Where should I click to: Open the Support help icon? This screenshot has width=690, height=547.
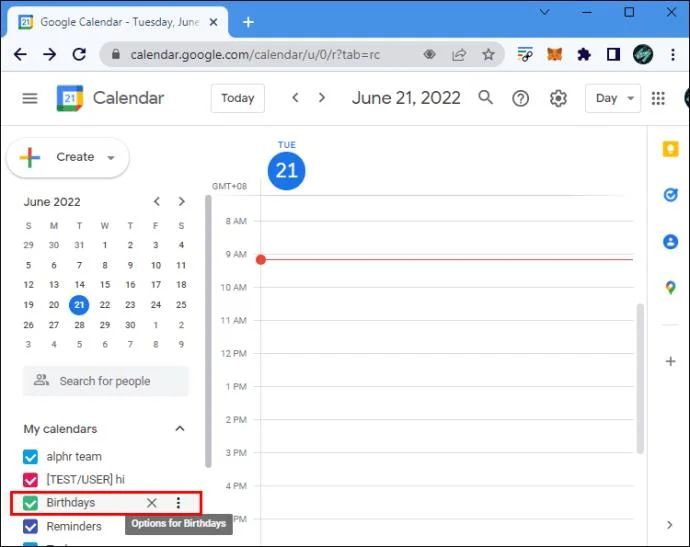pos(520,98)
